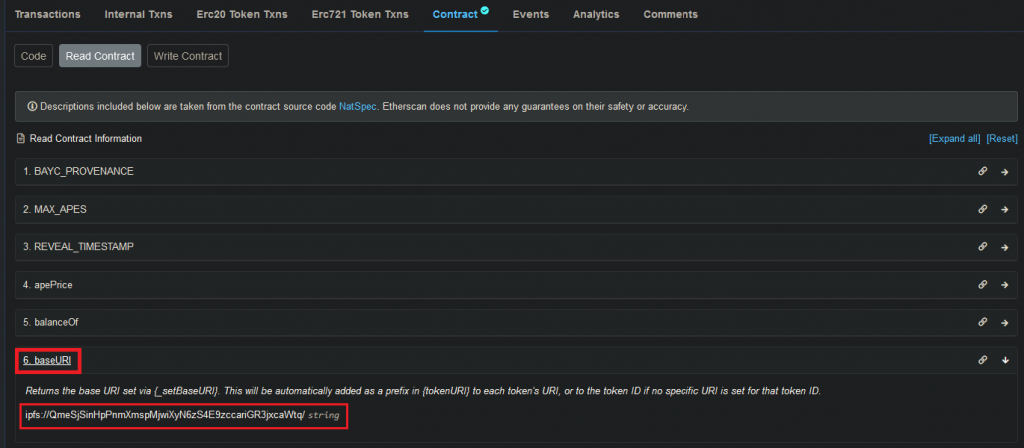Viewport: 1024px width, 448px height.
Task: Open the Transactions tab
Action: [48, 14]
